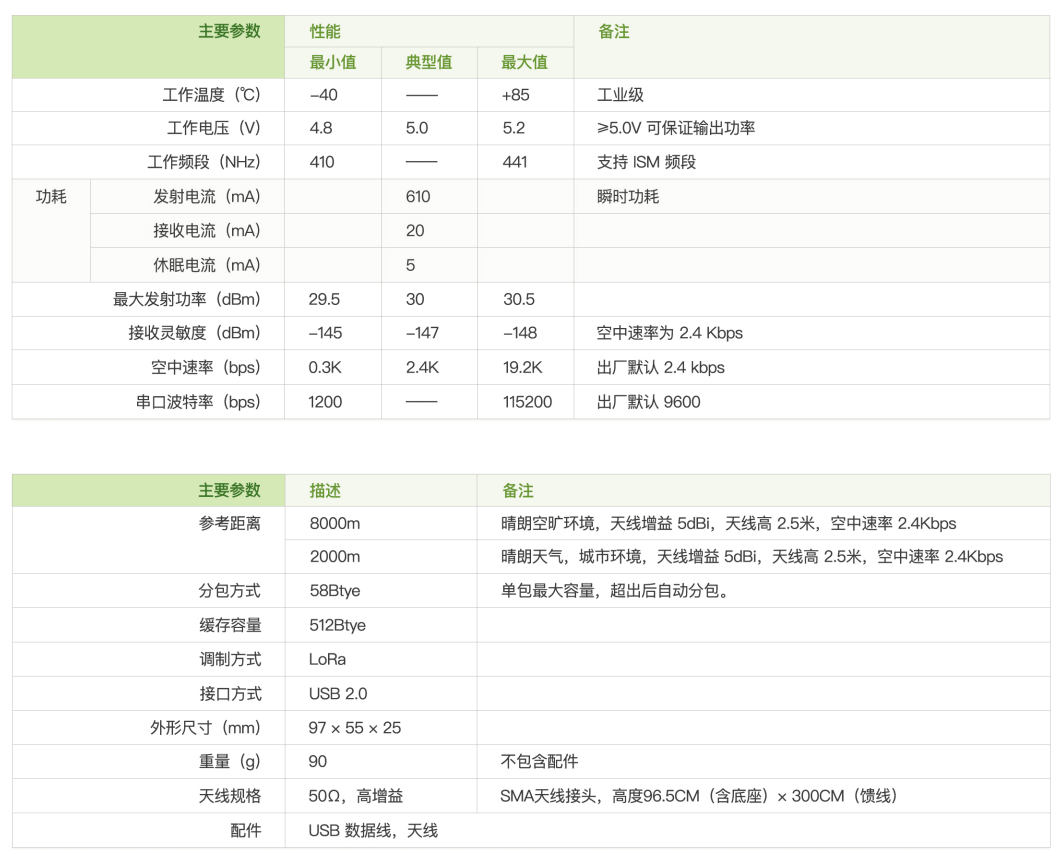Image resolution: width=1063 pixels, height=859 pixels.
Task: Click the 功耗 group cell
Action: [51, 197]
